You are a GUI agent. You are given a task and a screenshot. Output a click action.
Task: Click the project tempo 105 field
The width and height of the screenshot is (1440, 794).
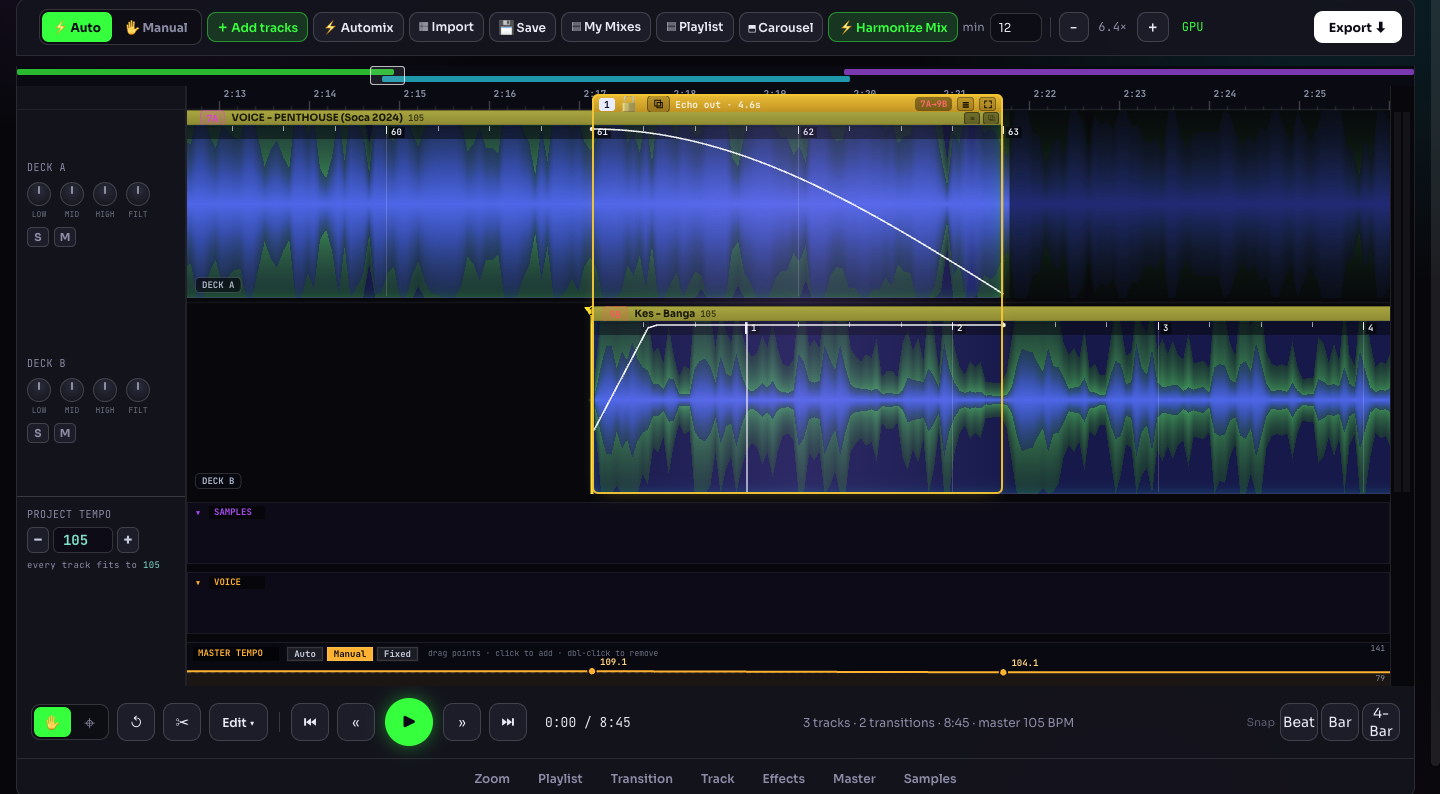pyautogui.click(x=83, y=540)
